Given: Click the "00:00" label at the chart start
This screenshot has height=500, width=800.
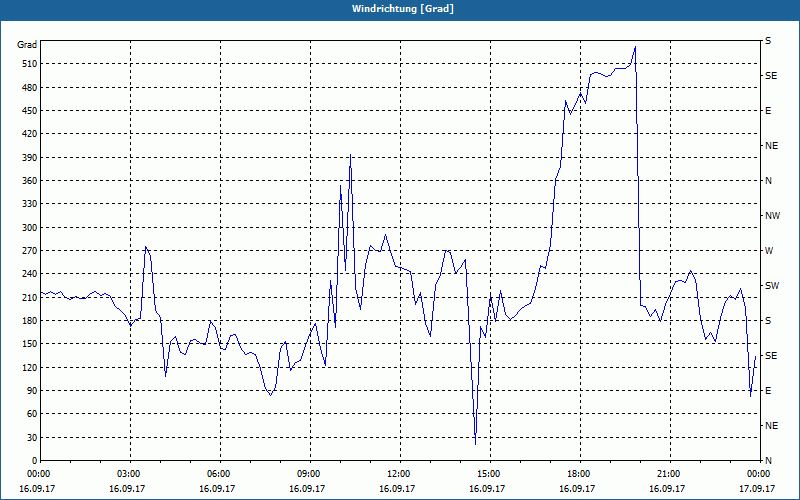Looking at the screenshot, I should tap(37, 474).
